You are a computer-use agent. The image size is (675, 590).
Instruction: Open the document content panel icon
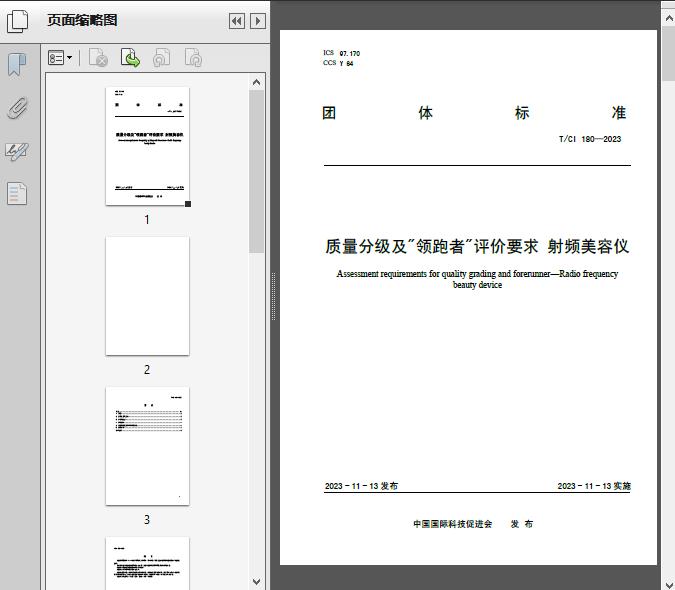click(x=17, y=194)
